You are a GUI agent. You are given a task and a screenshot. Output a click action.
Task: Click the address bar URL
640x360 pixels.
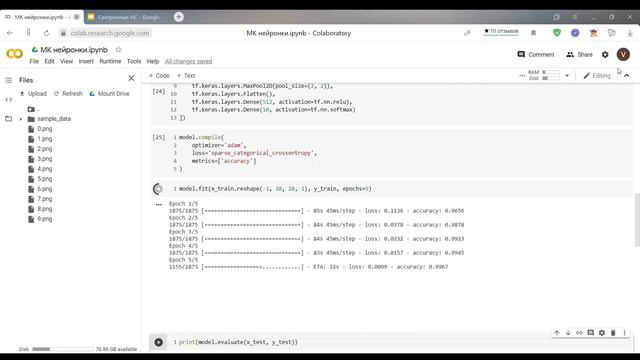click(x=110, y=33)
